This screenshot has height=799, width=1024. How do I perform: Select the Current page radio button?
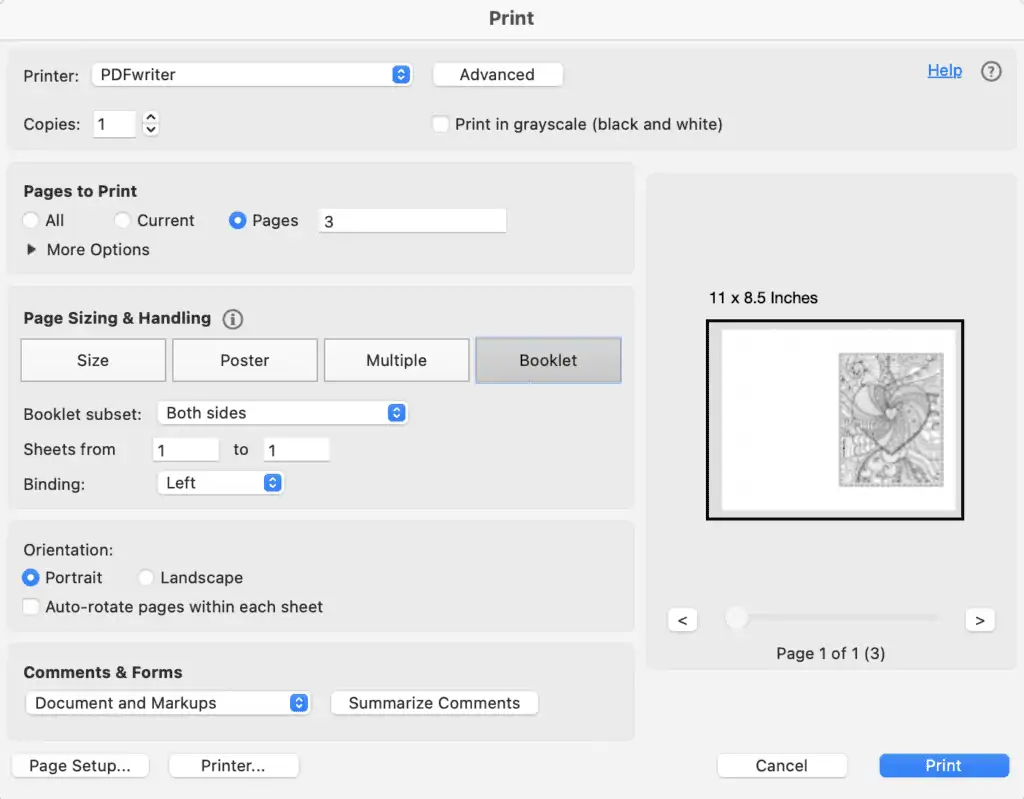[122, 220]
